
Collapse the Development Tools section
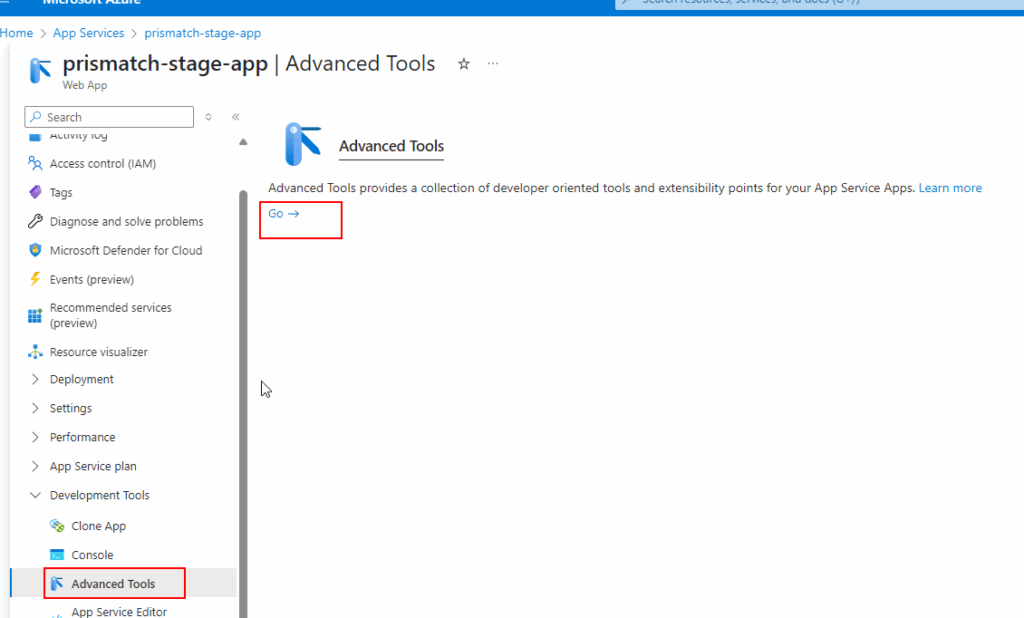pos(35,495)
